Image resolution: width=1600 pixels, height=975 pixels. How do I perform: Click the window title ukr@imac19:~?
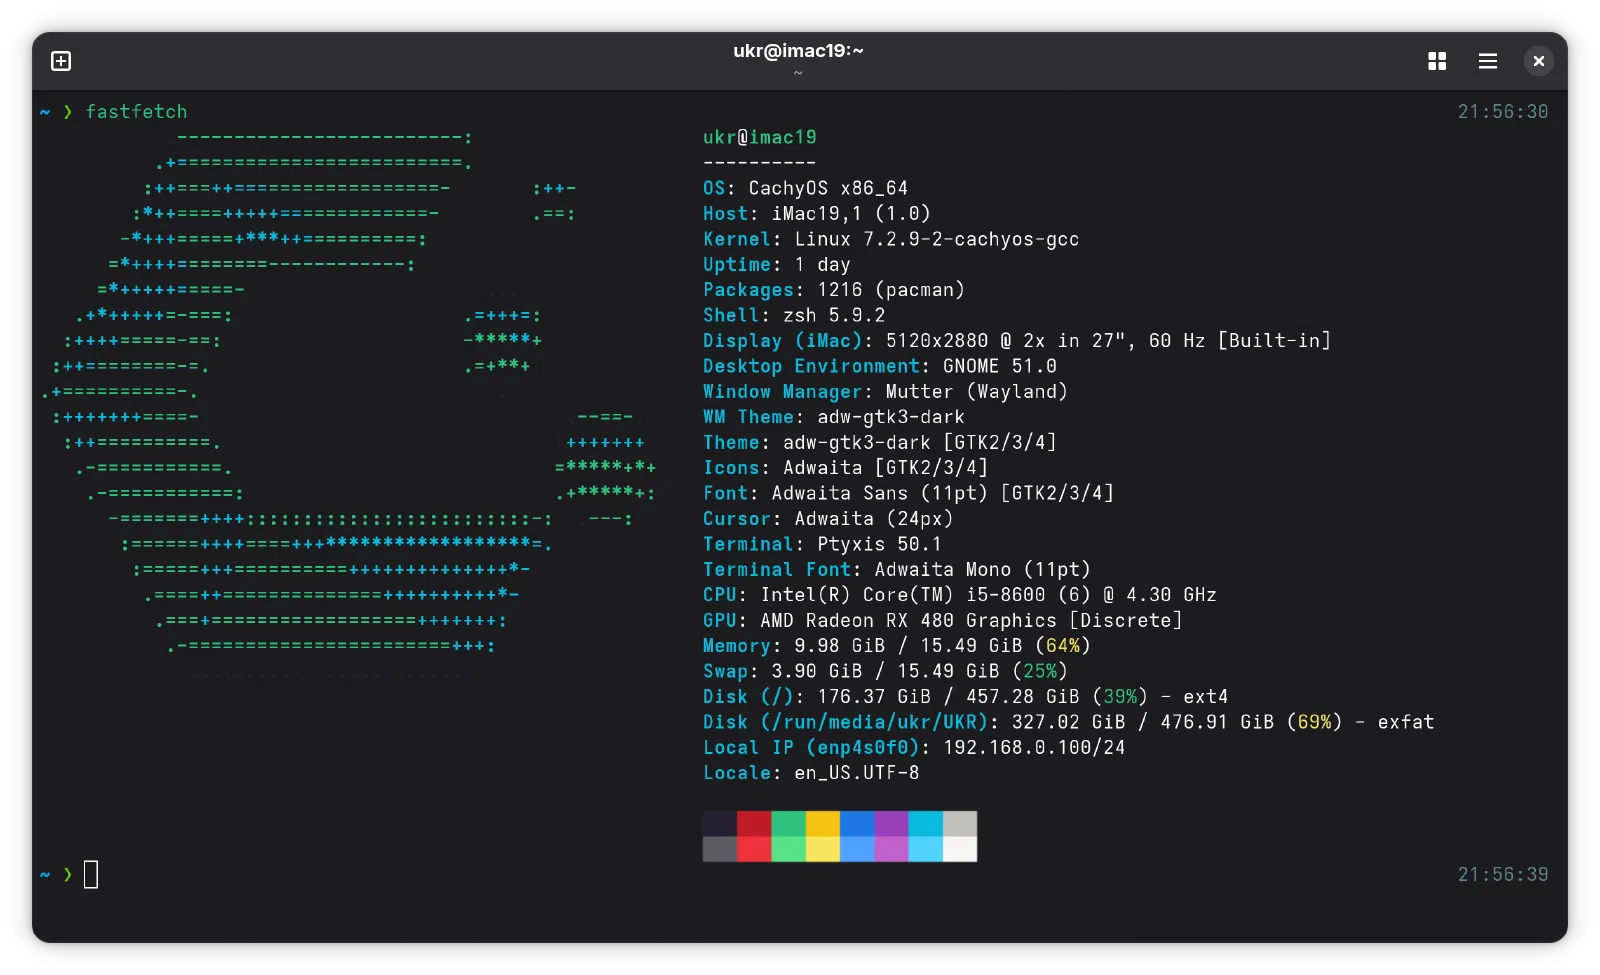798,51
